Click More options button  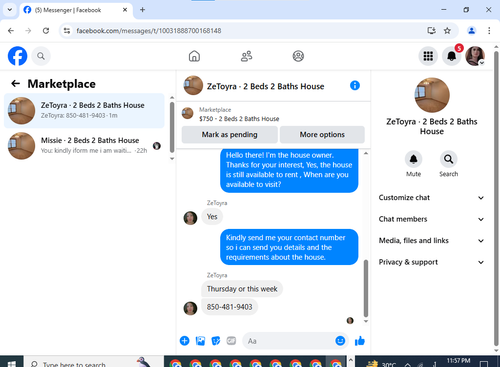[322, 135]
